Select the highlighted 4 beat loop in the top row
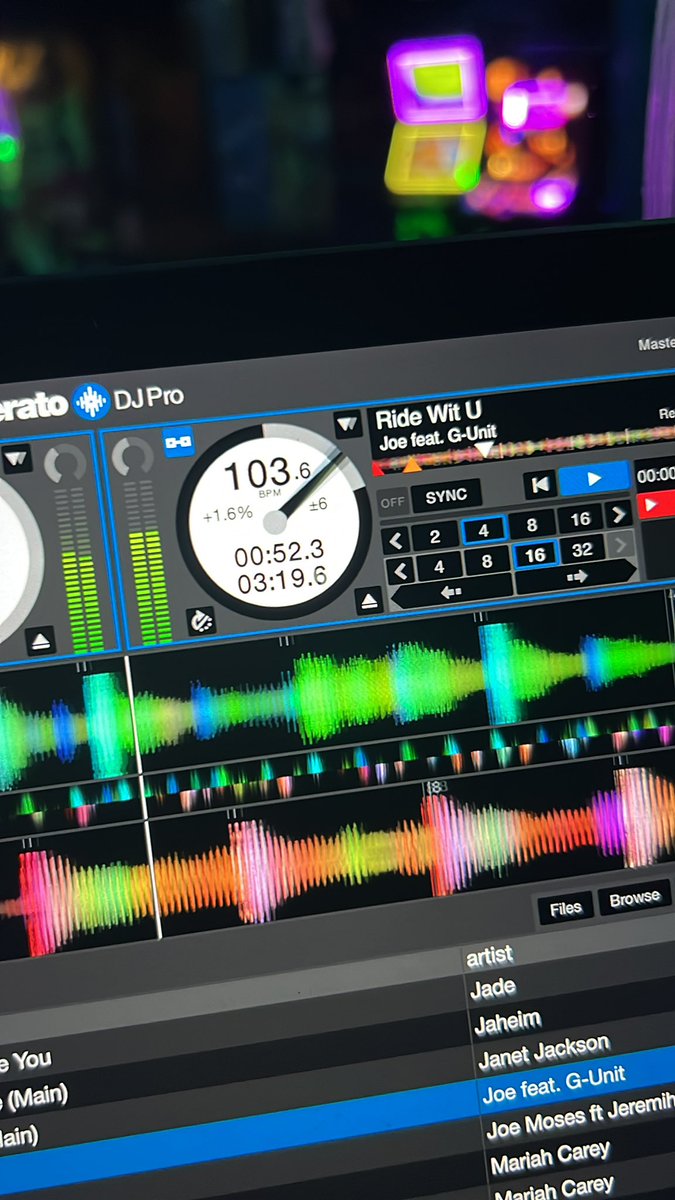675x1200 pixels. (x=484, y=530)
